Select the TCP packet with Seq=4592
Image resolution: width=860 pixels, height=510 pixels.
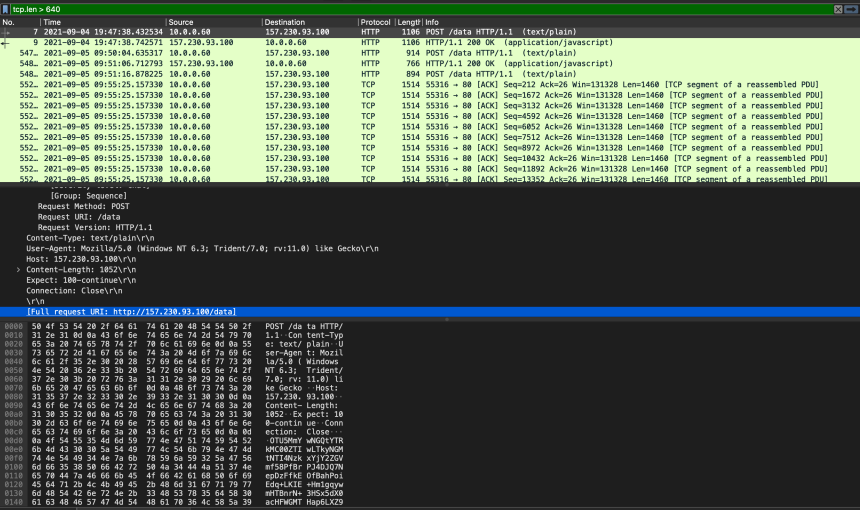coord(430,116)
